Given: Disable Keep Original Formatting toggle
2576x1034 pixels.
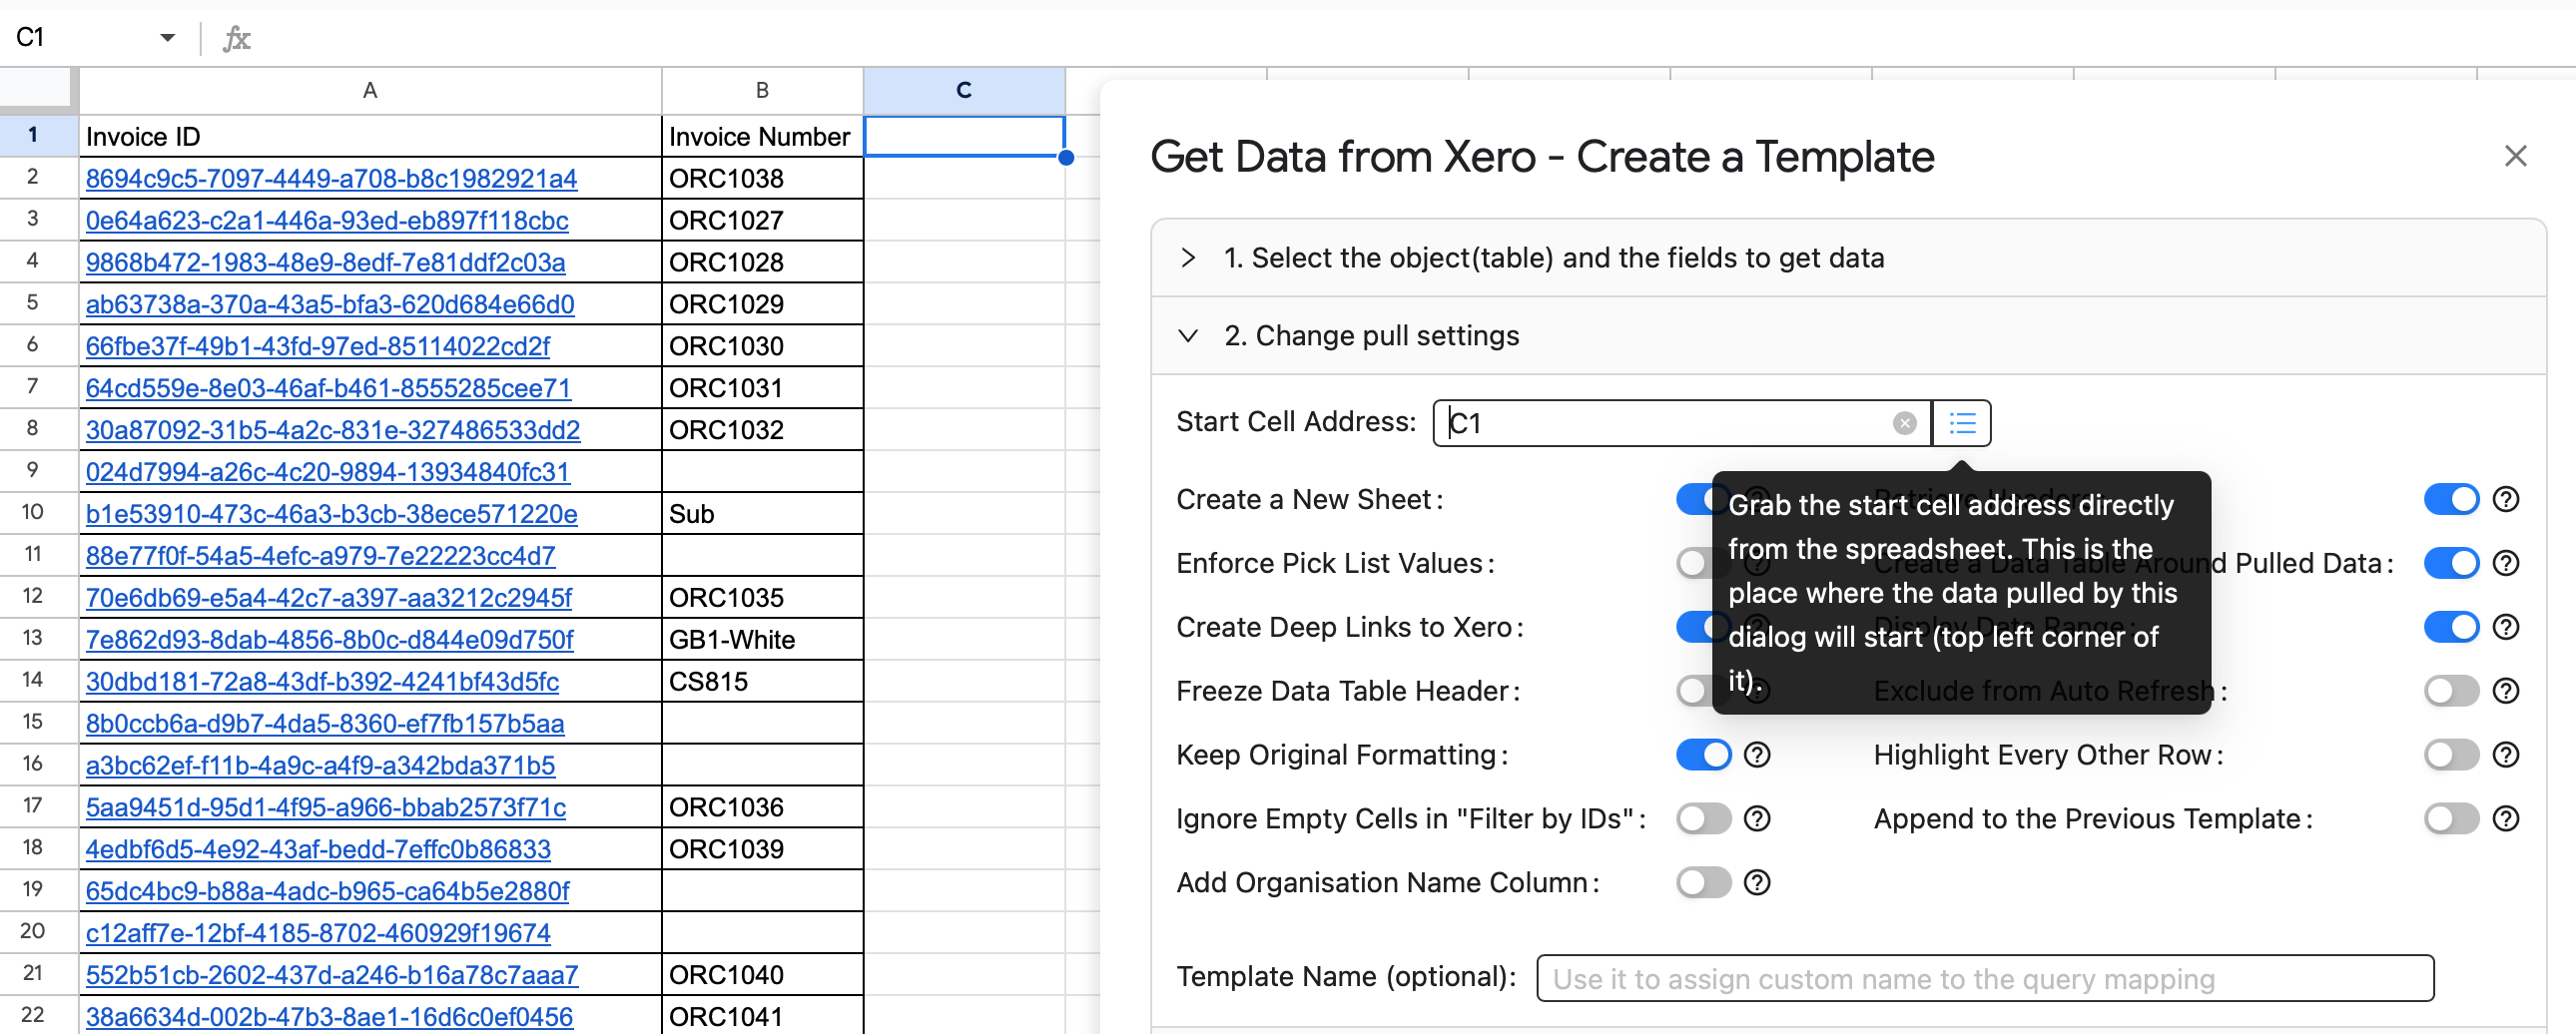Looking at the screenshot, I should click(x=1703, y=755).
